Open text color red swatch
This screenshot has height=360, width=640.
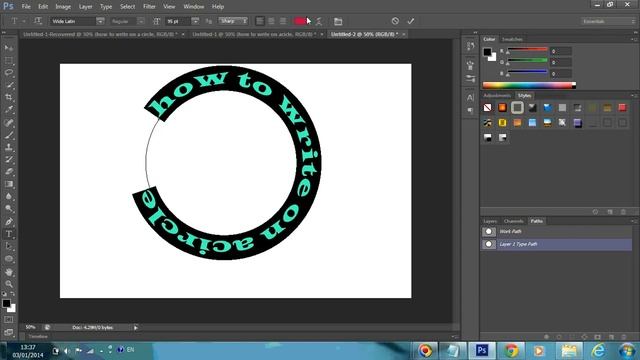[300, 21]
